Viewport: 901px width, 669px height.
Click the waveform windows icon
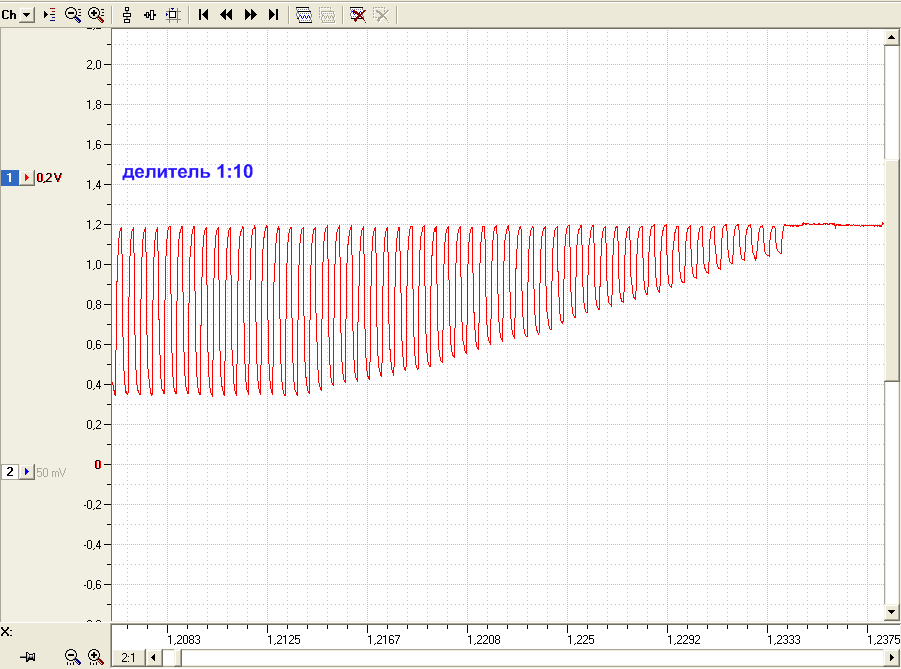coord(304,15)
